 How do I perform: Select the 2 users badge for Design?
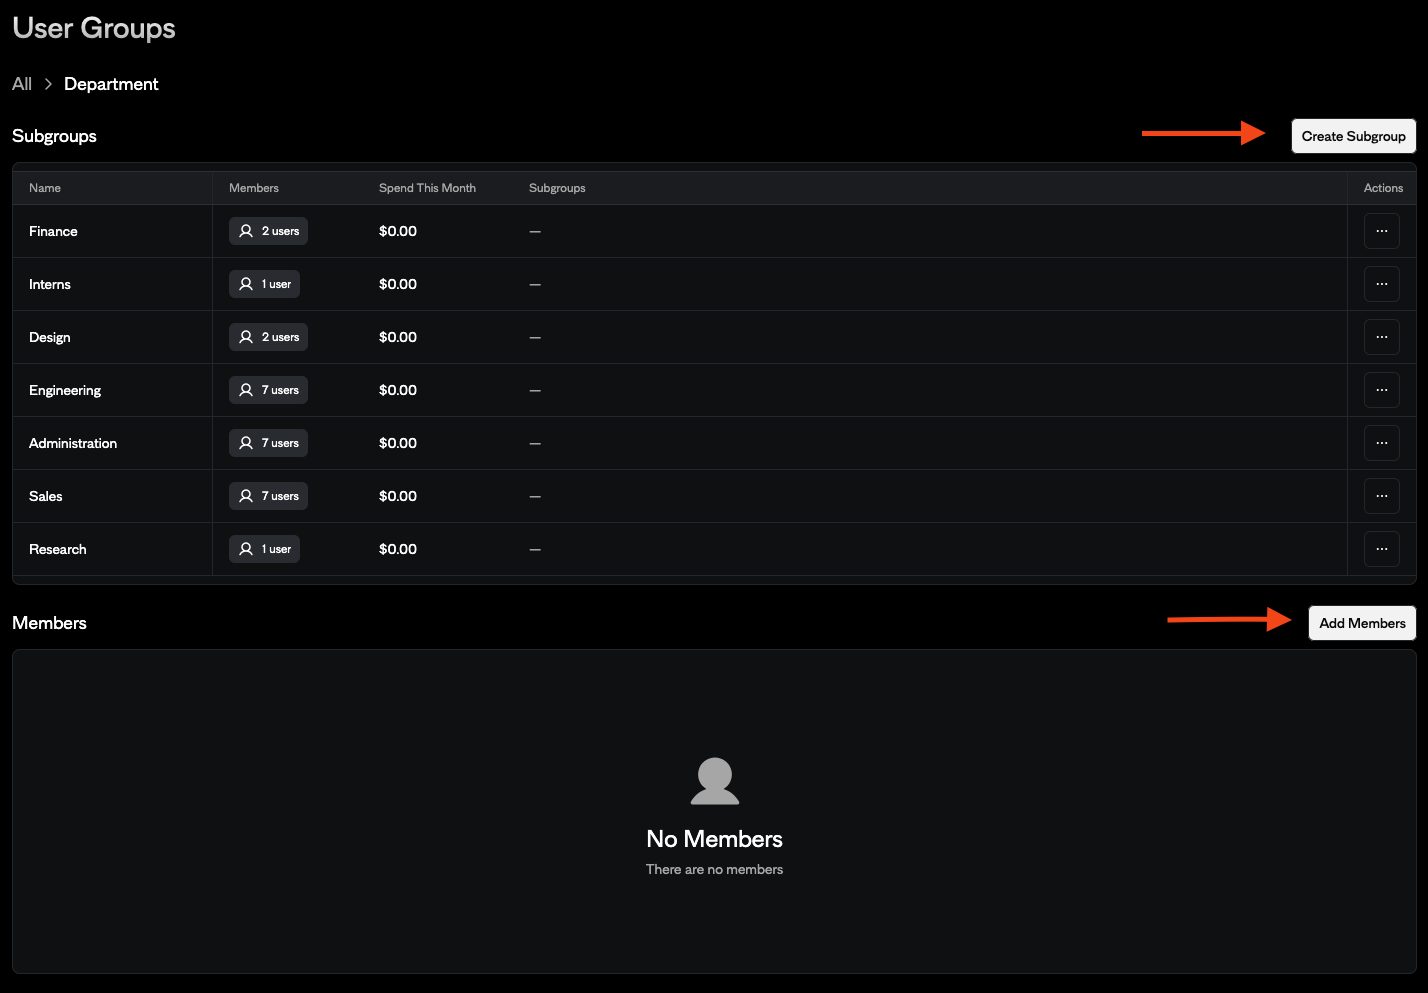(x=268, y=337)
